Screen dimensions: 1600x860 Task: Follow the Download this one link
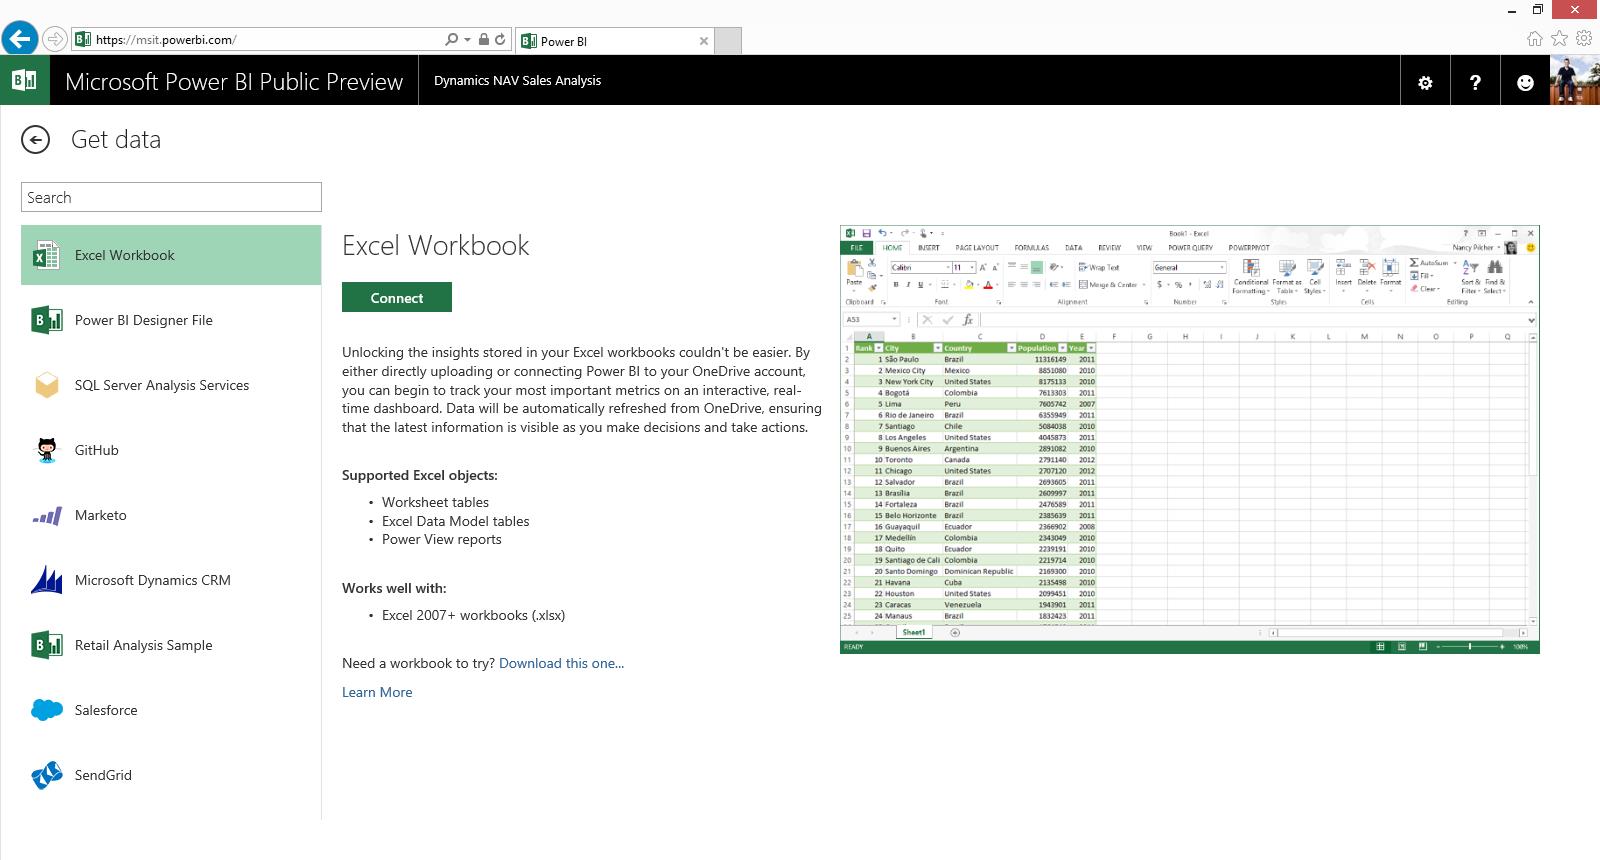561,663
